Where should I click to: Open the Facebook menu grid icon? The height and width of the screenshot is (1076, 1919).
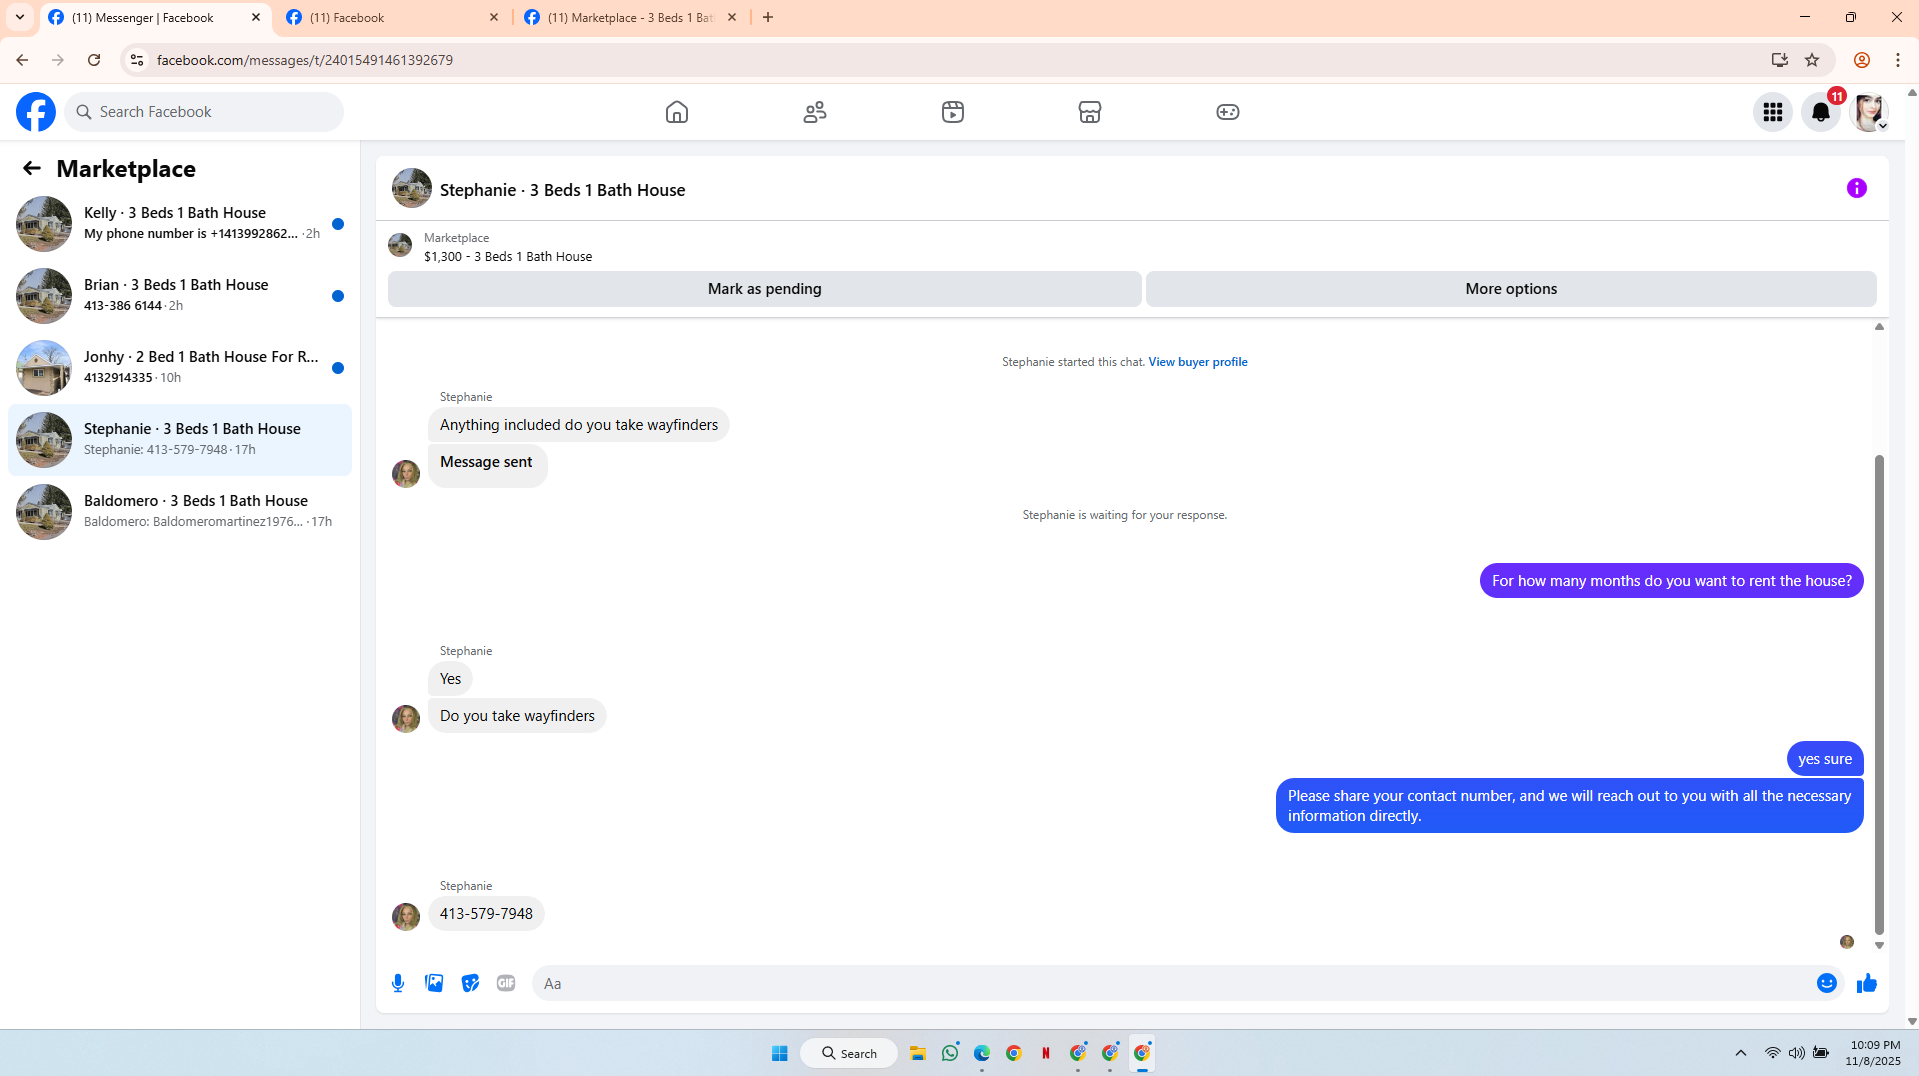1773,112
